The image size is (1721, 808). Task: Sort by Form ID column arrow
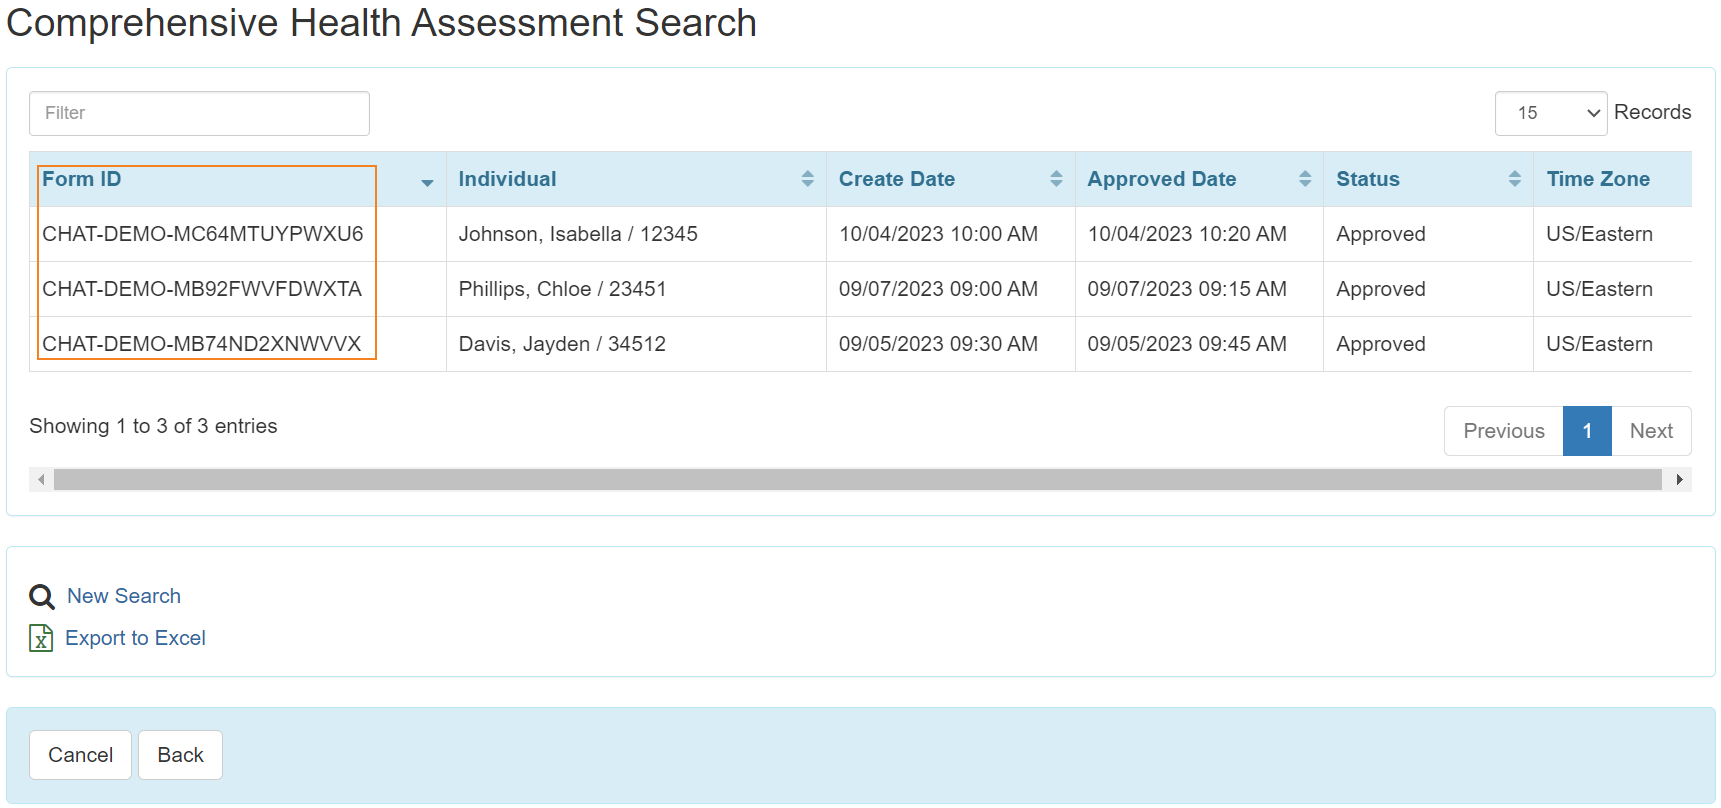[427, 182]
